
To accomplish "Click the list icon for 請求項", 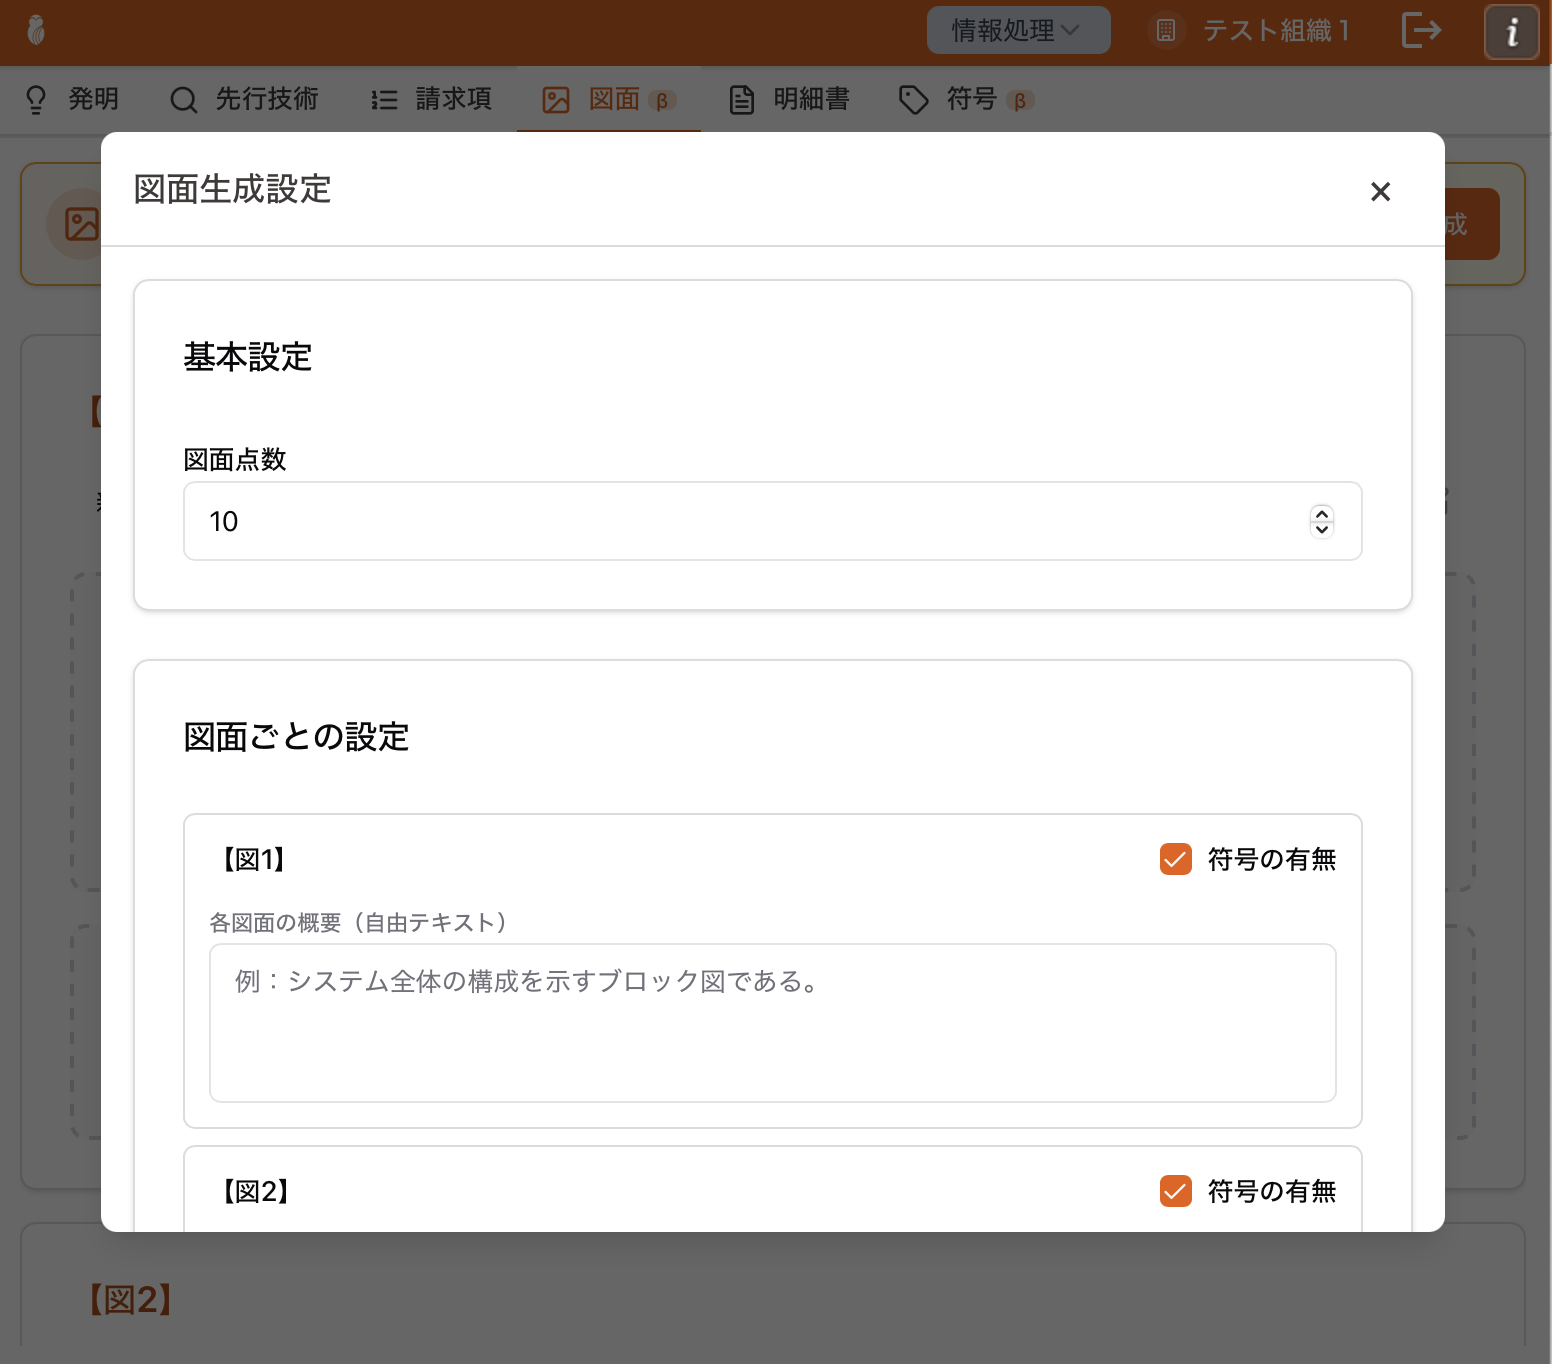I will pyautogui.click(x=384, y=99).
